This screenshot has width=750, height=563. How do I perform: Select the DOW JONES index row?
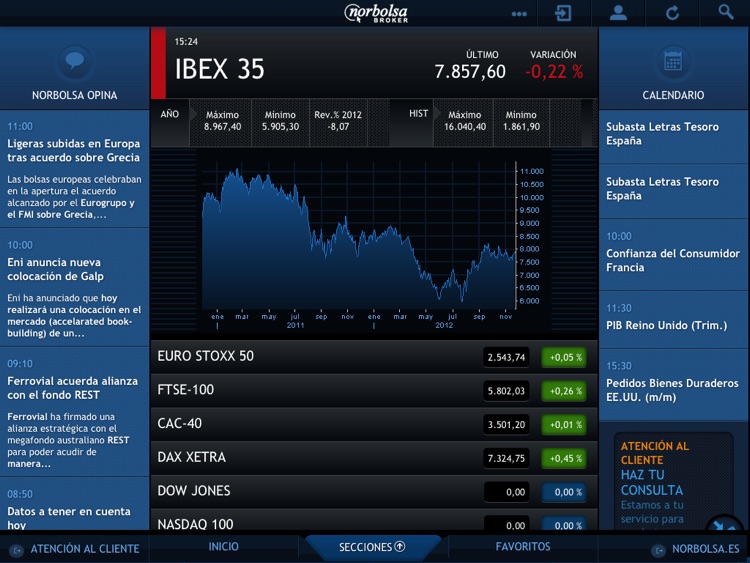[374, 491]
